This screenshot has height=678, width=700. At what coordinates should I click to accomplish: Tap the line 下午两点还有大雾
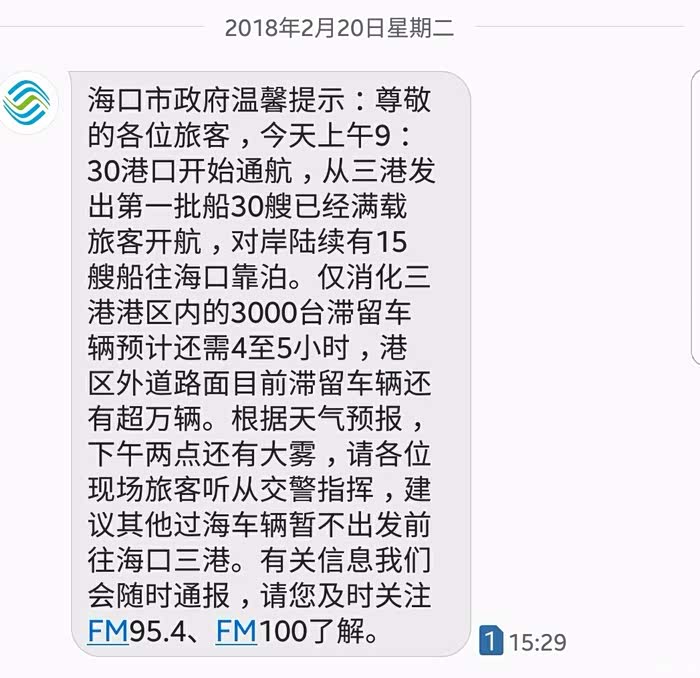(x=202, y=454)
